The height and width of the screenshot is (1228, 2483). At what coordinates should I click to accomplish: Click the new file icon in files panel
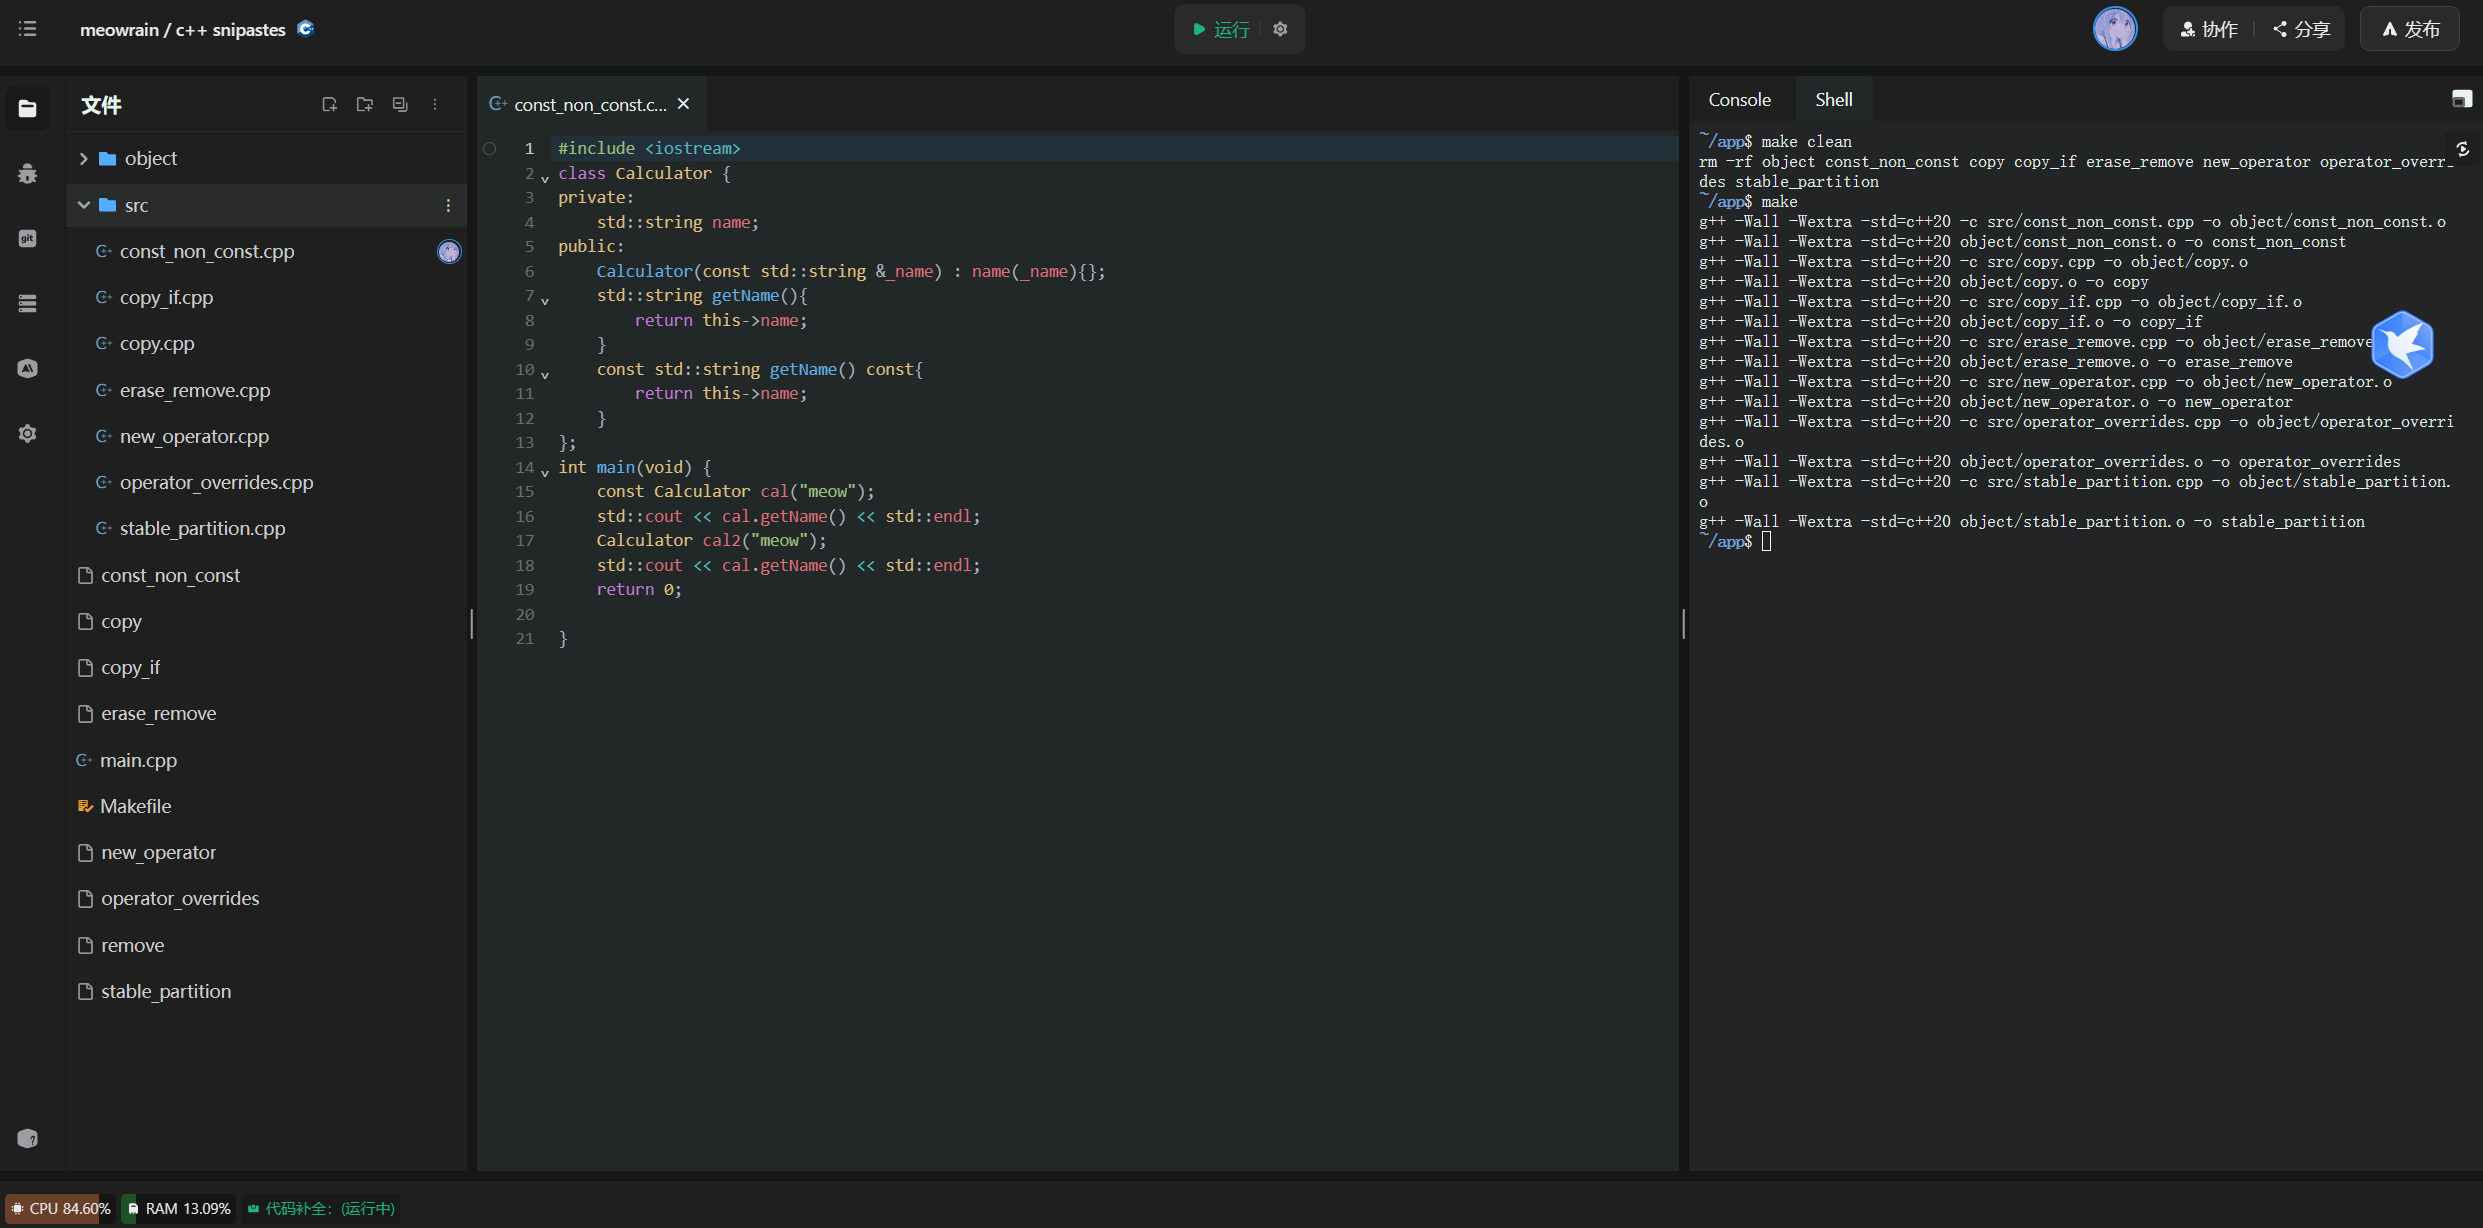(x=329, y=104)
